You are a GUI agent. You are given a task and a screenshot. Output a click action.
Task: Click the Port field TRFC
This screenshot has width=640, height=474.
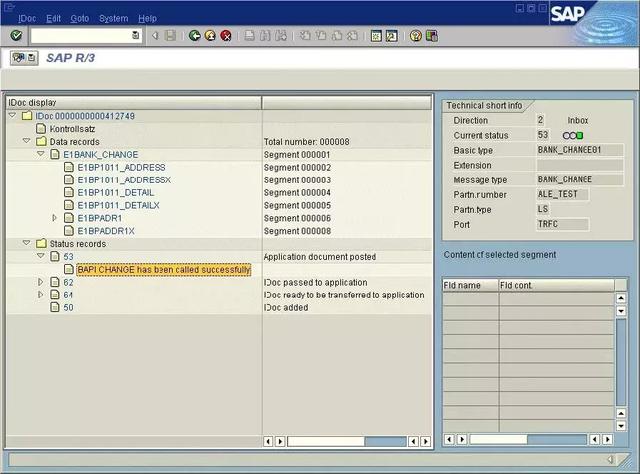(562, 224)
